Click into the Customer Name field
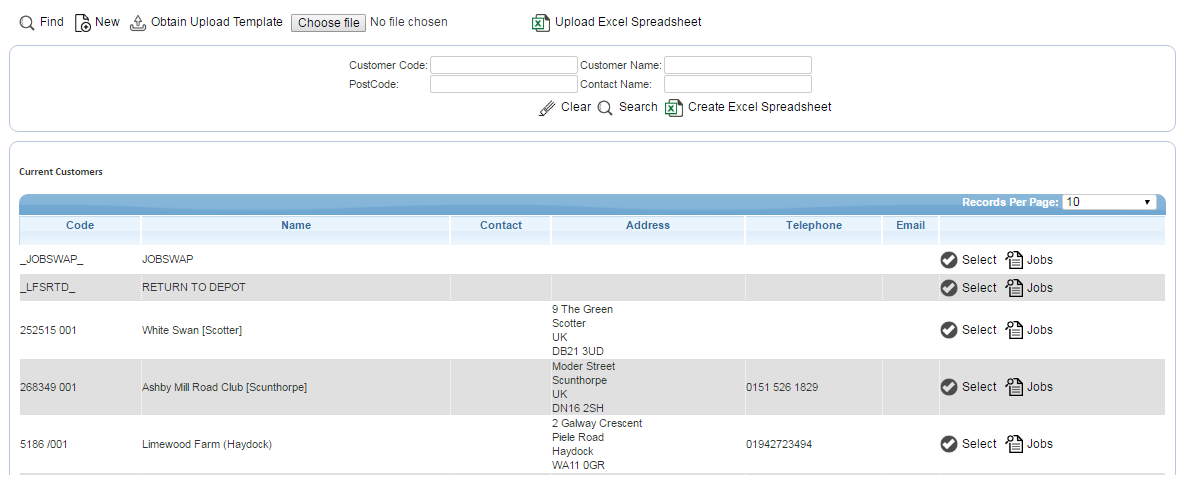The width and height of the screenshot is (1184, 486). coord(738,65)
